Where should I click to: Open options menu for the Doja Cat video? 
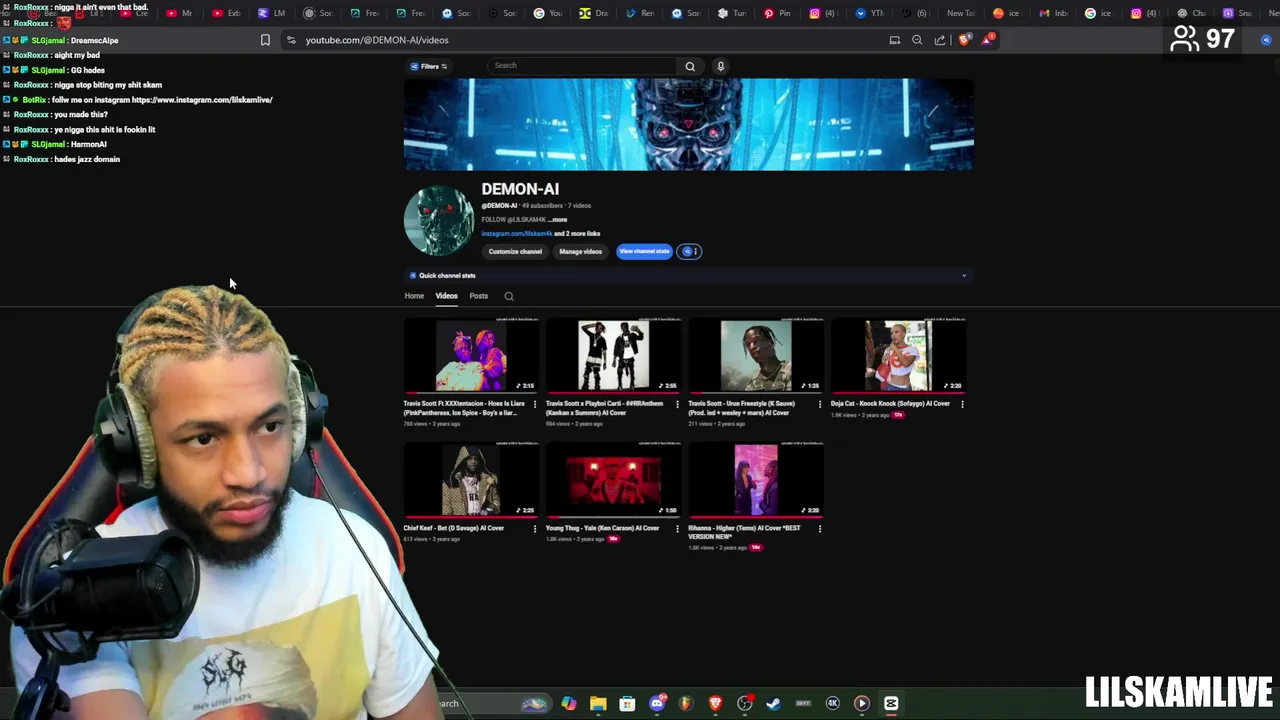962,404
